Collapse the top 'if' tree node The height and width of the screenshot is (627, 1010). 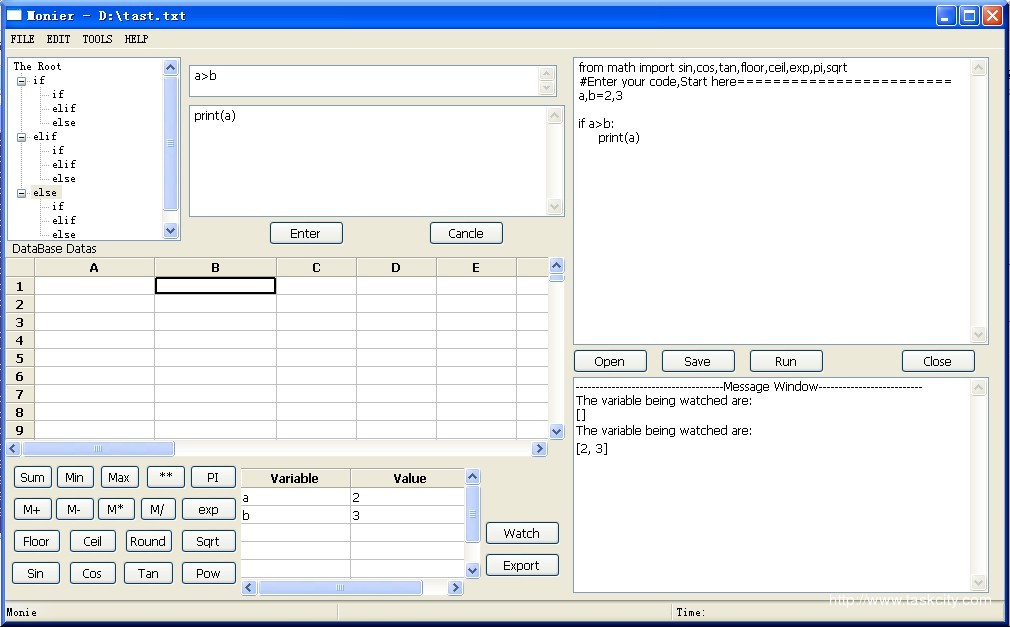(x=21, y=81)
